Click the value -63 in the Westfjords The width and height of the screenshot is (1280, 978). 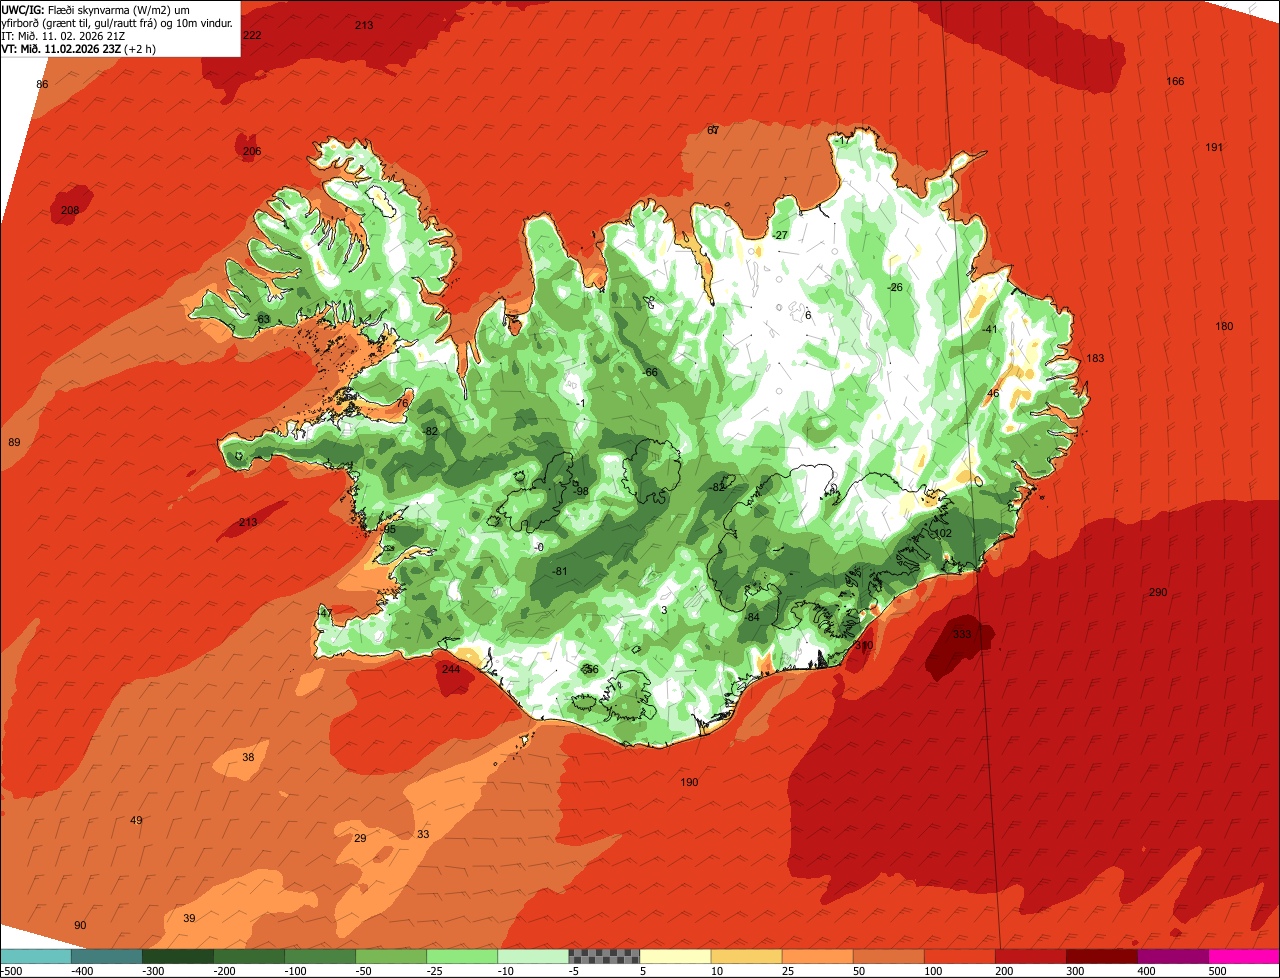pyautogui.click(x=262, y=319)
